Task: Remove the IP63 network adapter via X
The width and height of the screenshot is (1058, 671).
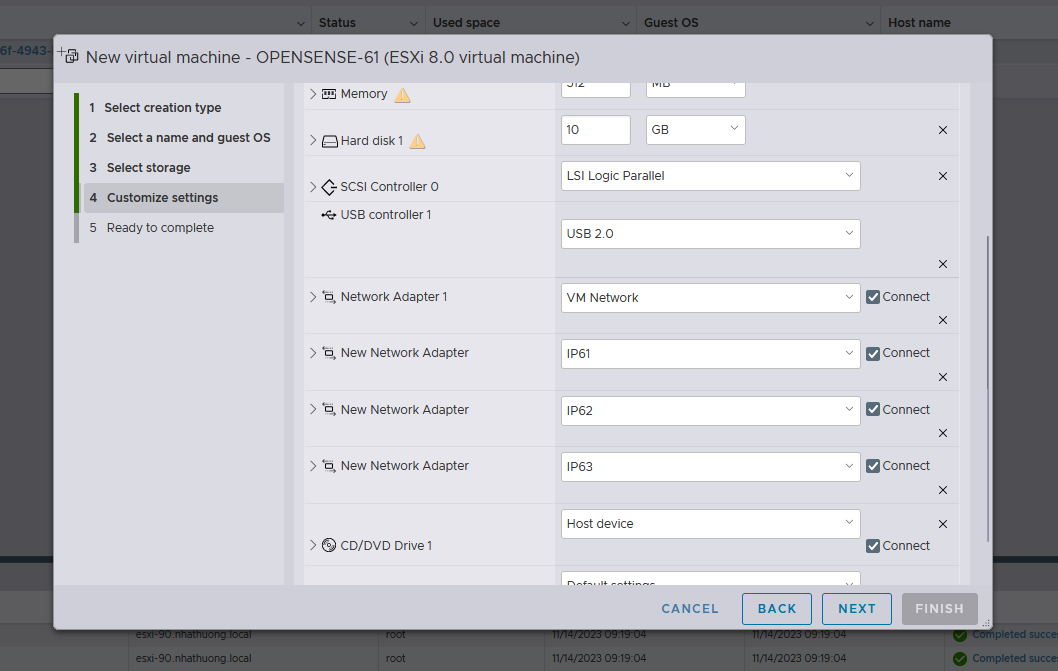Action: (942, 490)
